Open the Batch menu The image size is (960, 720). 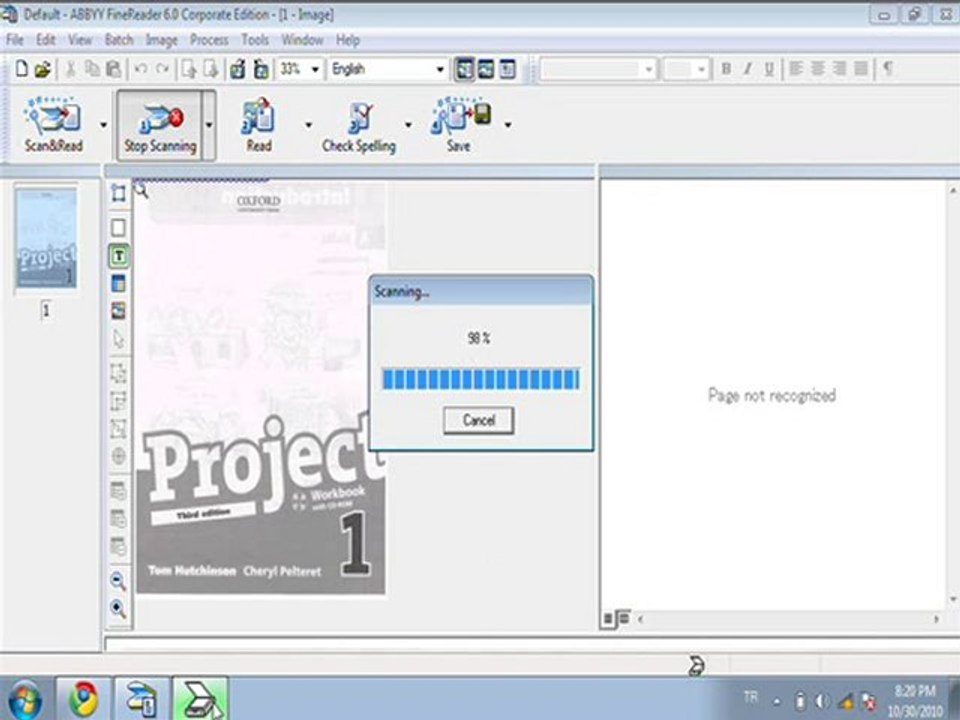coord(119,40)
